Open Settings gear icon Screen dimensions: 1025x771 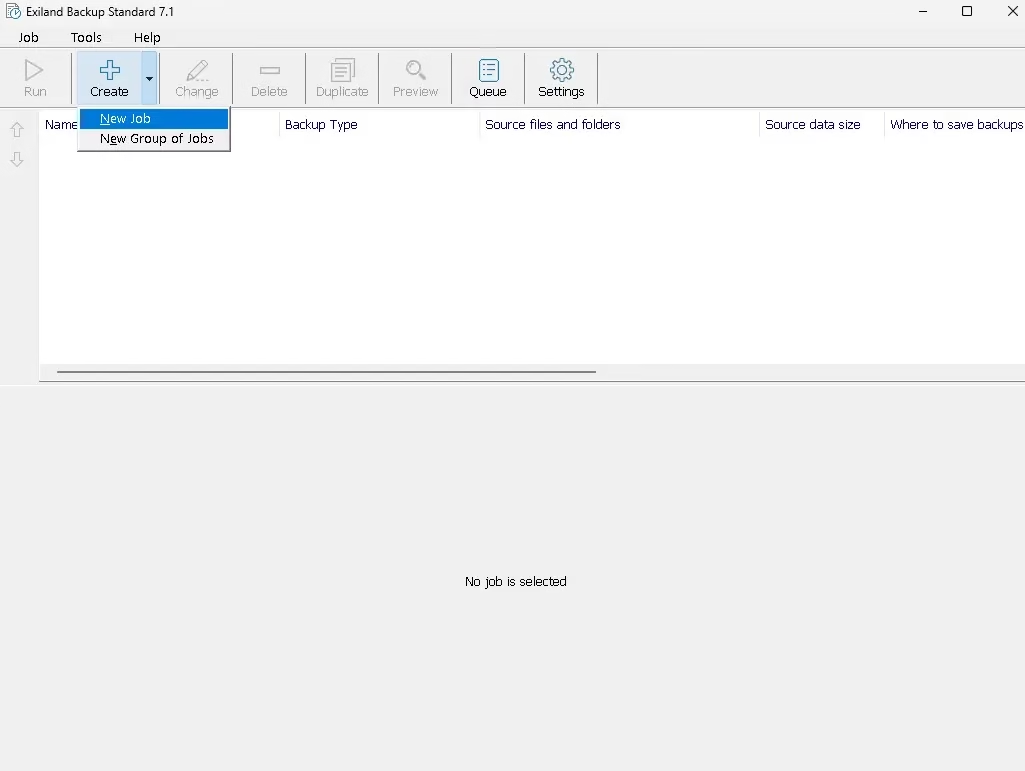[561, 71]
